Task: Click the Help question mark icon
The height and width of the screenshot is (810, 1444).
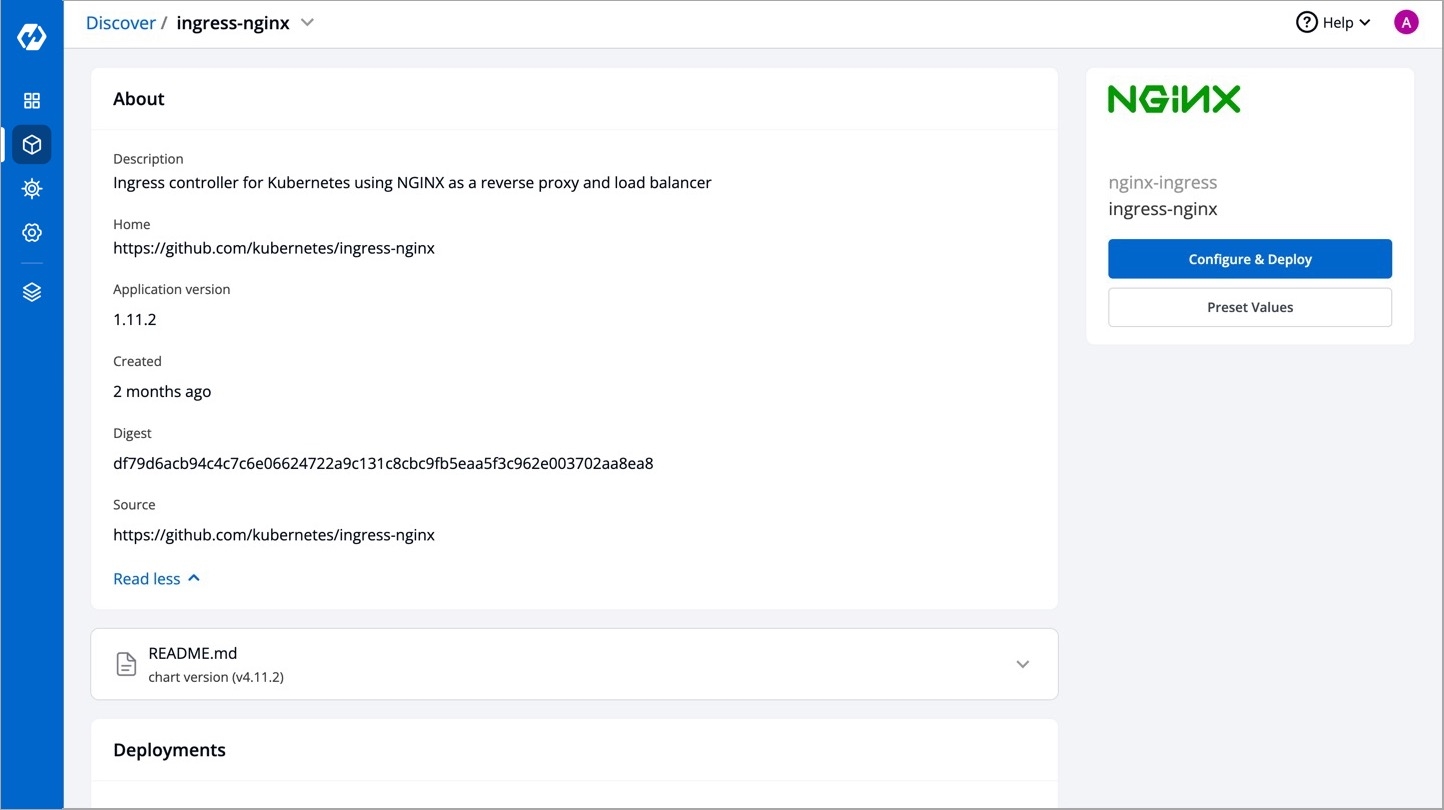Action: click(x=1306, y=22)
